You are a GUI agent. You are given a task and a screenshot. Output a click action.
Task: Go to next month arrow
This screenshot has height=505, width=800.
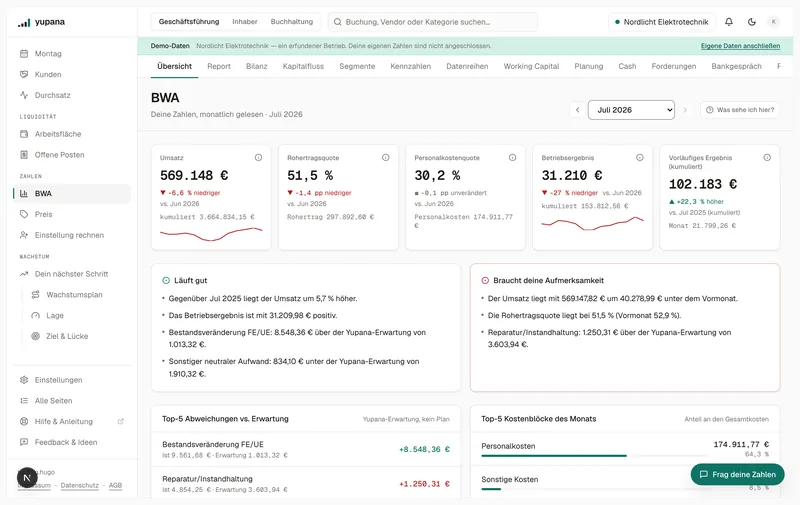click(685, 110)
